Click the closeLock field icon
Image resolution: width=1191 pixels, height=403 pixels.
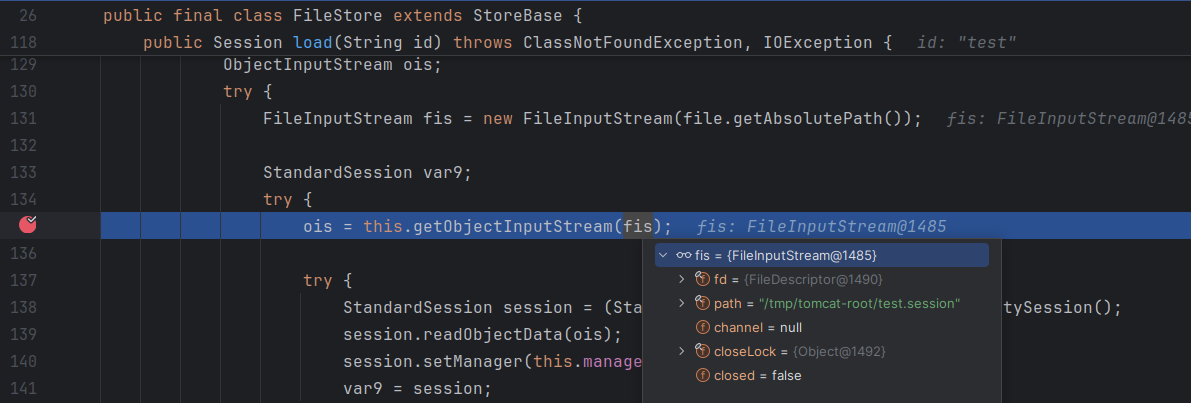click(x=704, y=351)
